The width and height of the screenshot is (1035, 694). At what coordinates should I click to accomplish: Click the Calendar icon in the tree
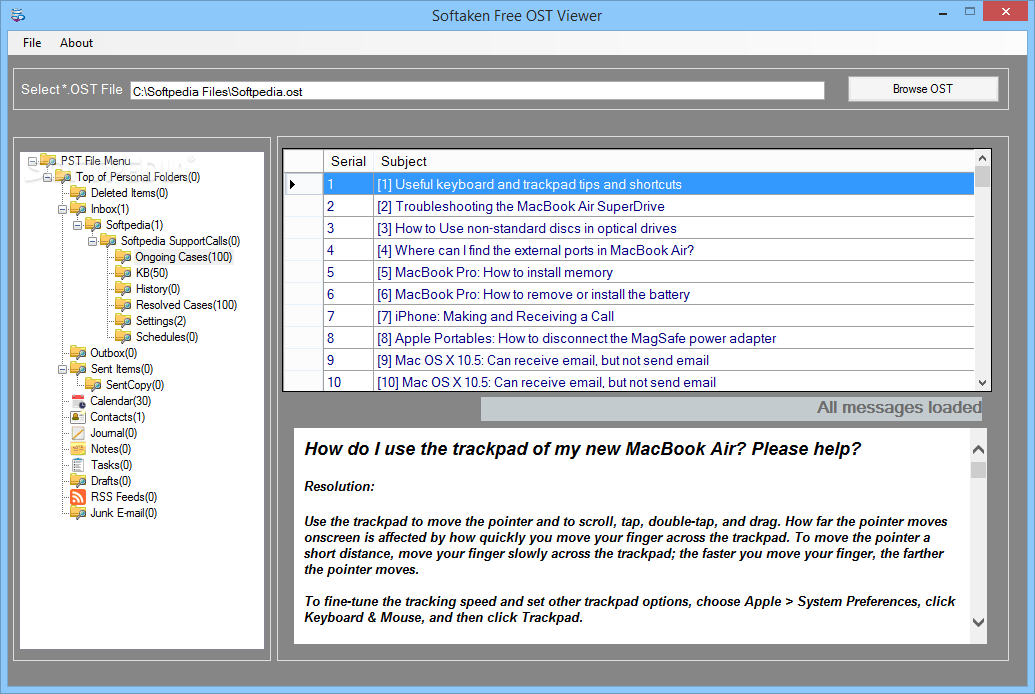click(x=78, y=401)
